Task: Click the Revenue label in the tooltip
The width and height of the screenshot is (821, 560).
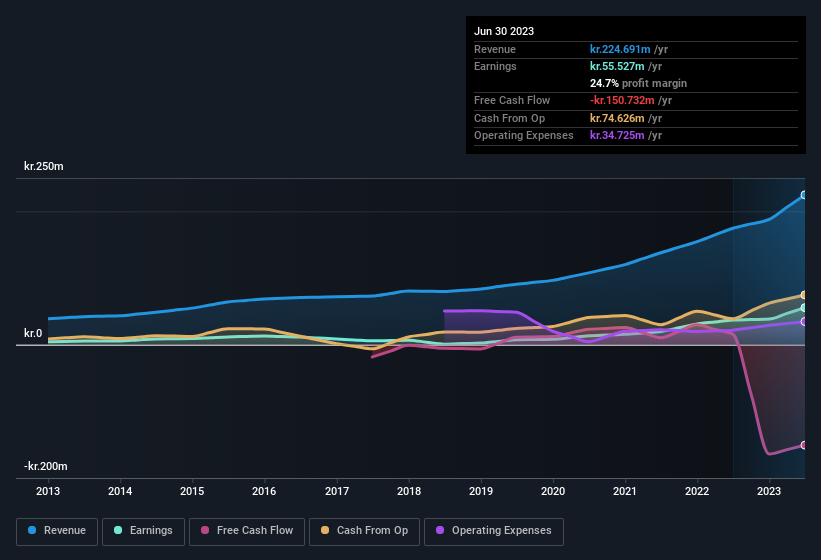Action: pos(495,49)
